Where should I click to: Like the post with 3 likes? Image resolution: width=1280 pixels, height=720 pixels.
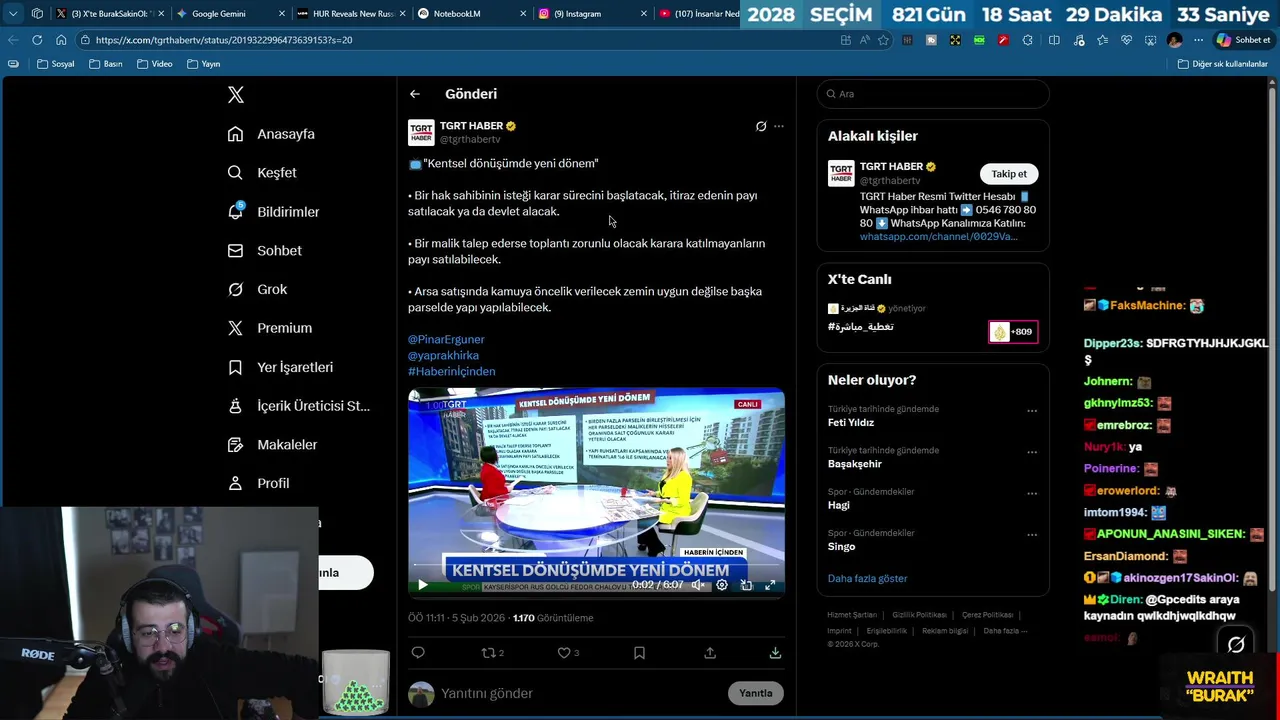tap(568, 653)
